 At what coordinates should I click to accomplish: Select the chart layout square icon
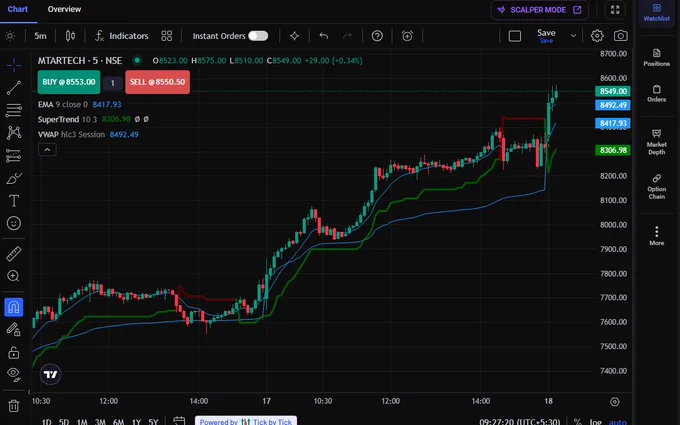point(515,36)
